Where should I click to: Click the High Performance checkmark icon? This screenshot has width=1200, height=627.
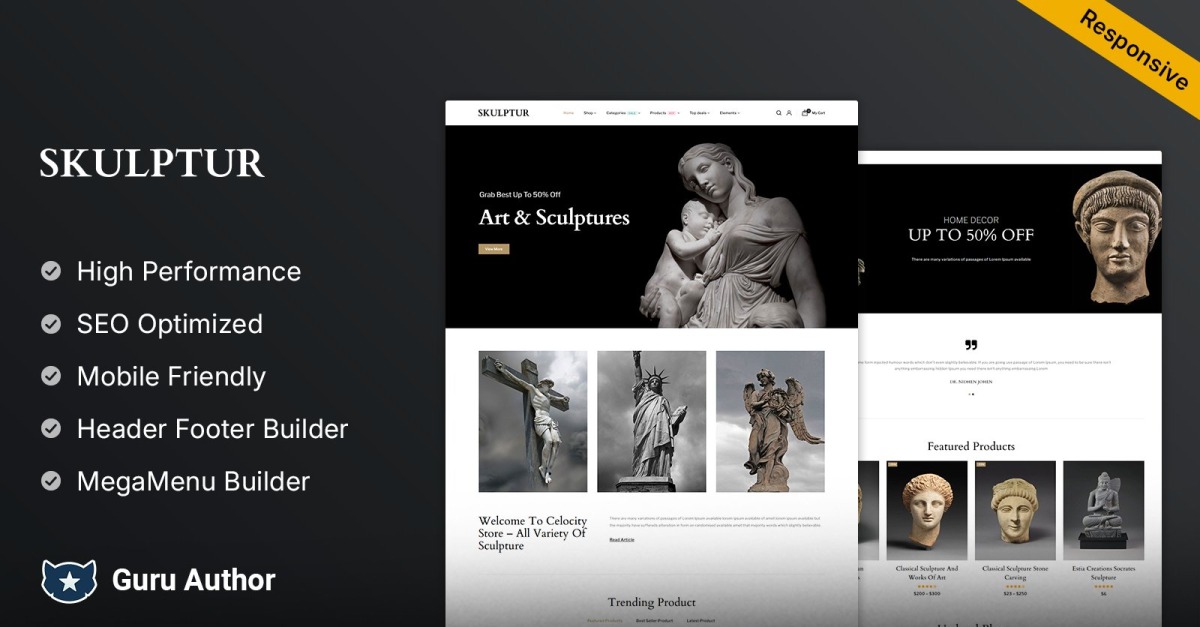click(x=51, y=271)
